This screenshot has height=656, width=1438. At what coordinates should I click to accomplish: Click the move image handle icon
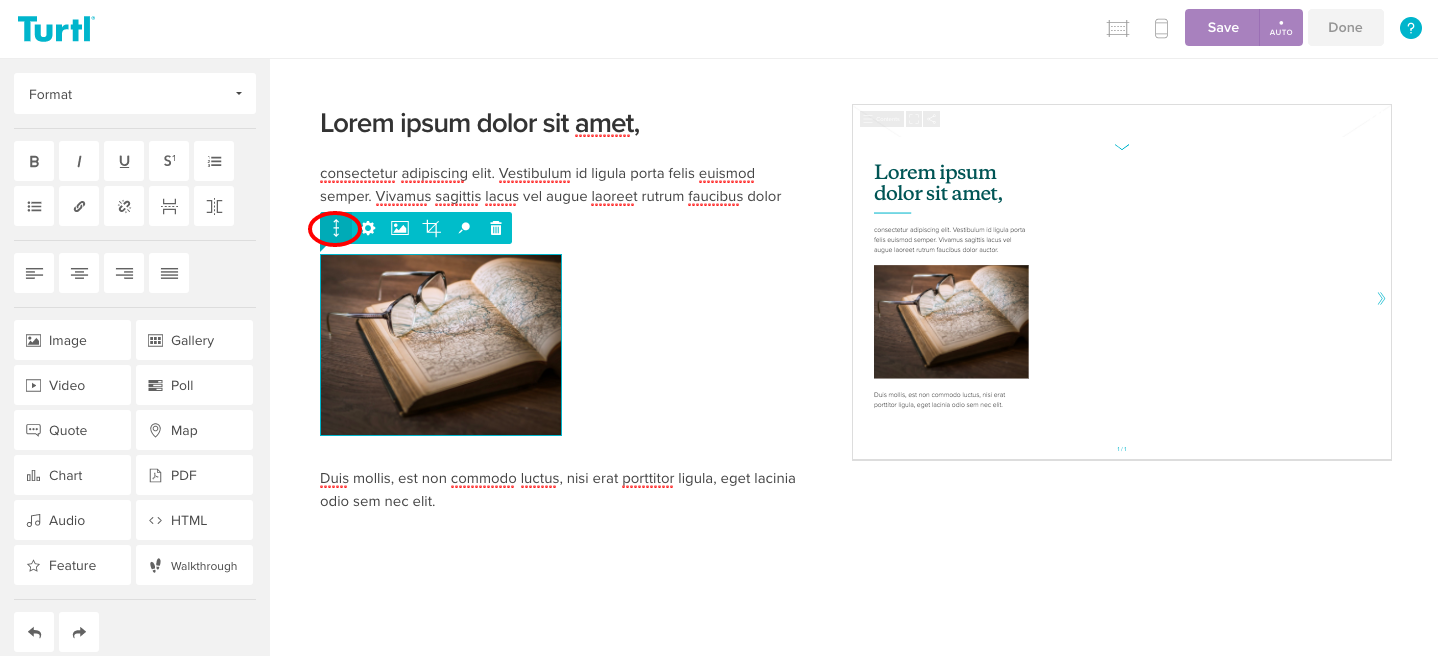(336, 228)
